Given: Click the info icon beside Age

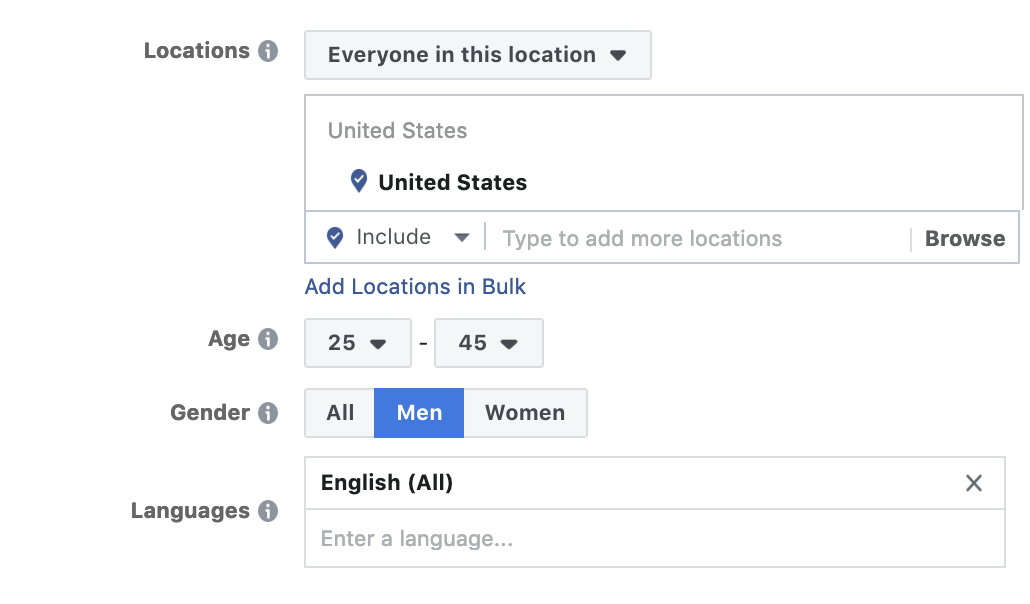Looking at the screenshot, I should tap(268, 339).
